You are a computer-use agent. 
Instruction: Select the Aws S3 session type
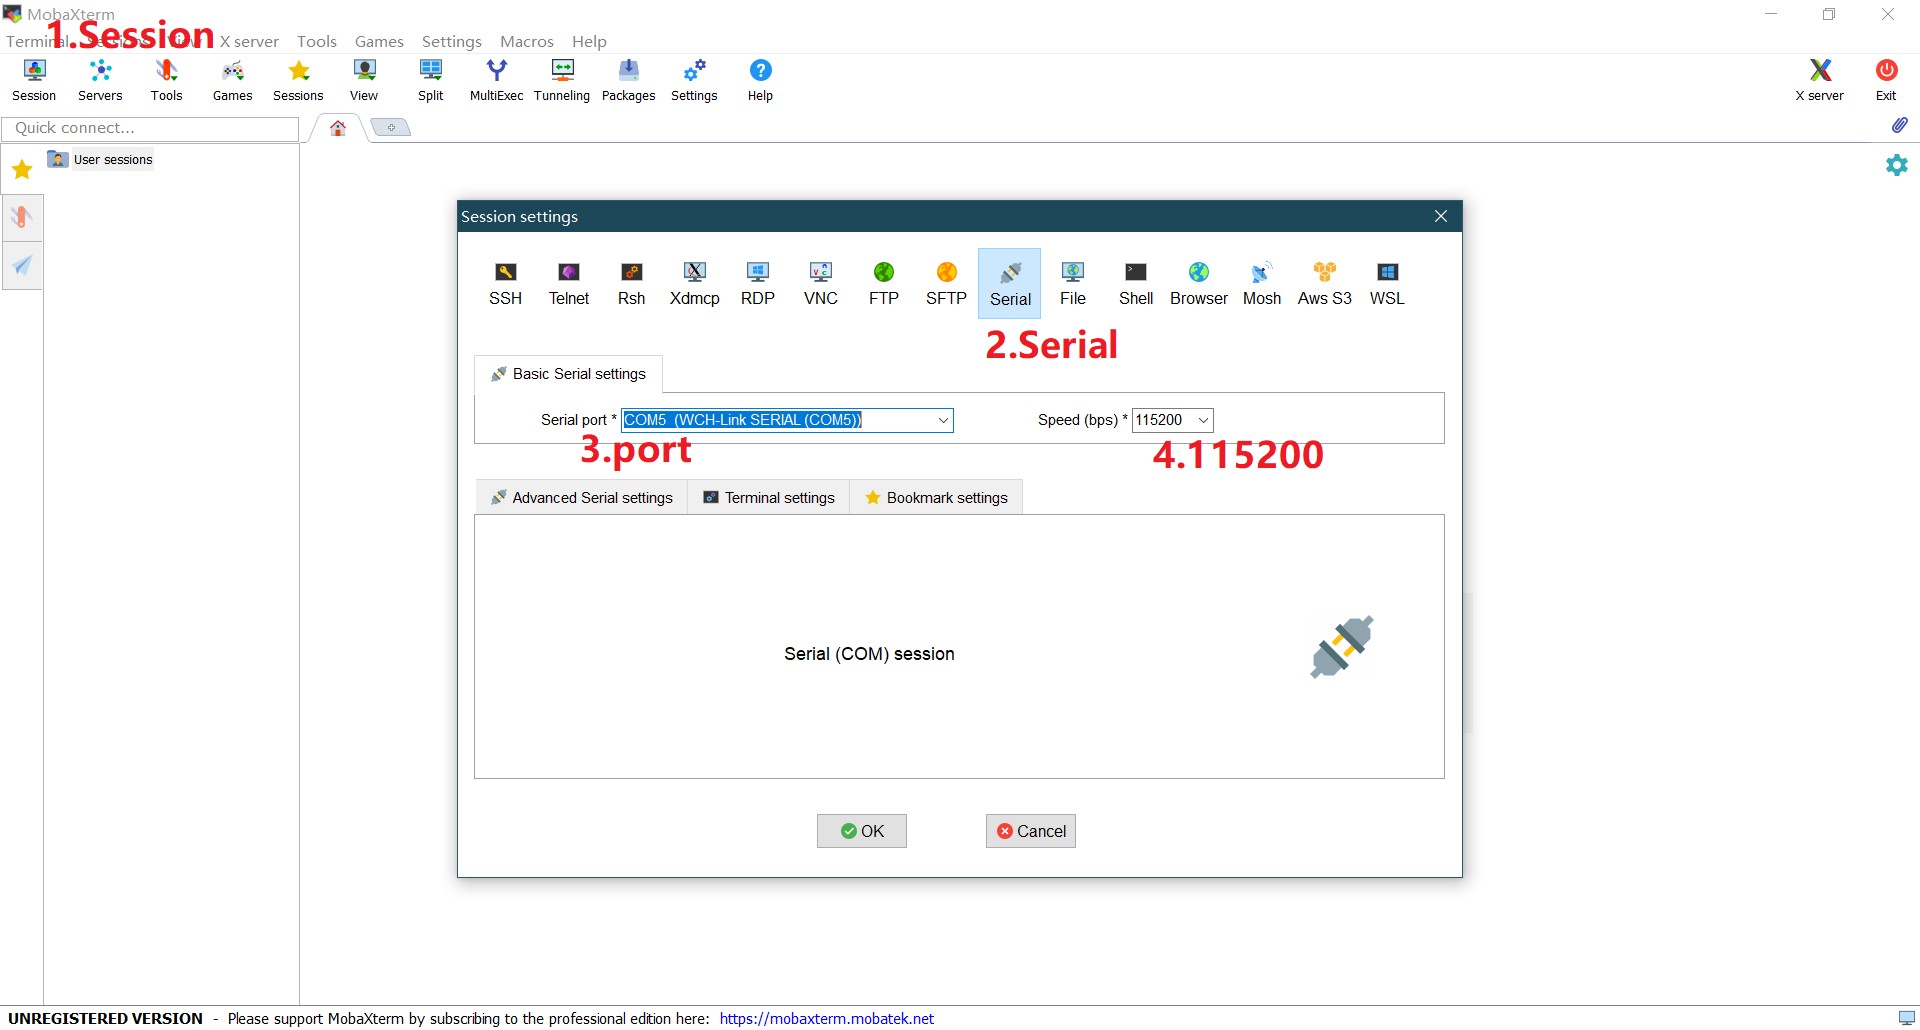click(1324, 284)
